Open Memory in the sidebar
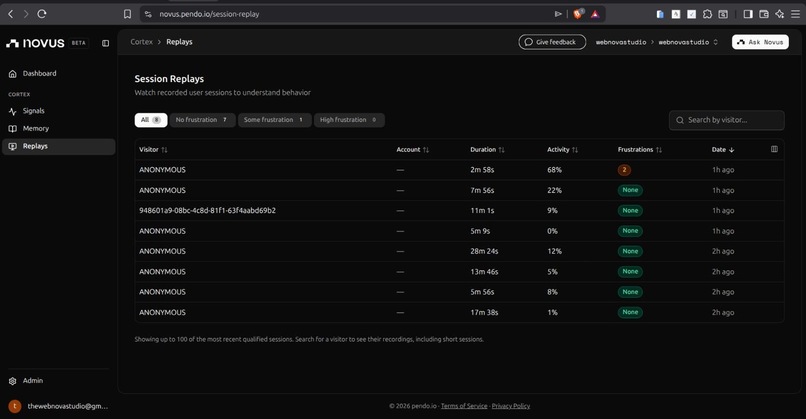 (x=59, y=129)
